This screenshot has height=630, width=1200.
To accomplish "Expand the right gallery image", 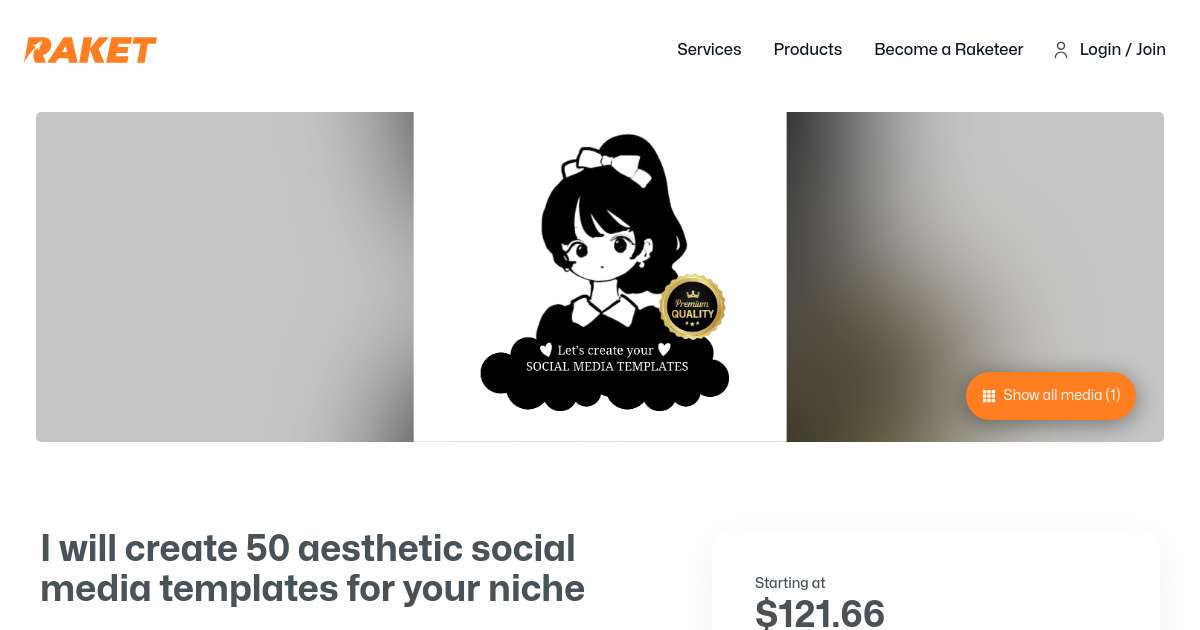I will tap(975, 277).
